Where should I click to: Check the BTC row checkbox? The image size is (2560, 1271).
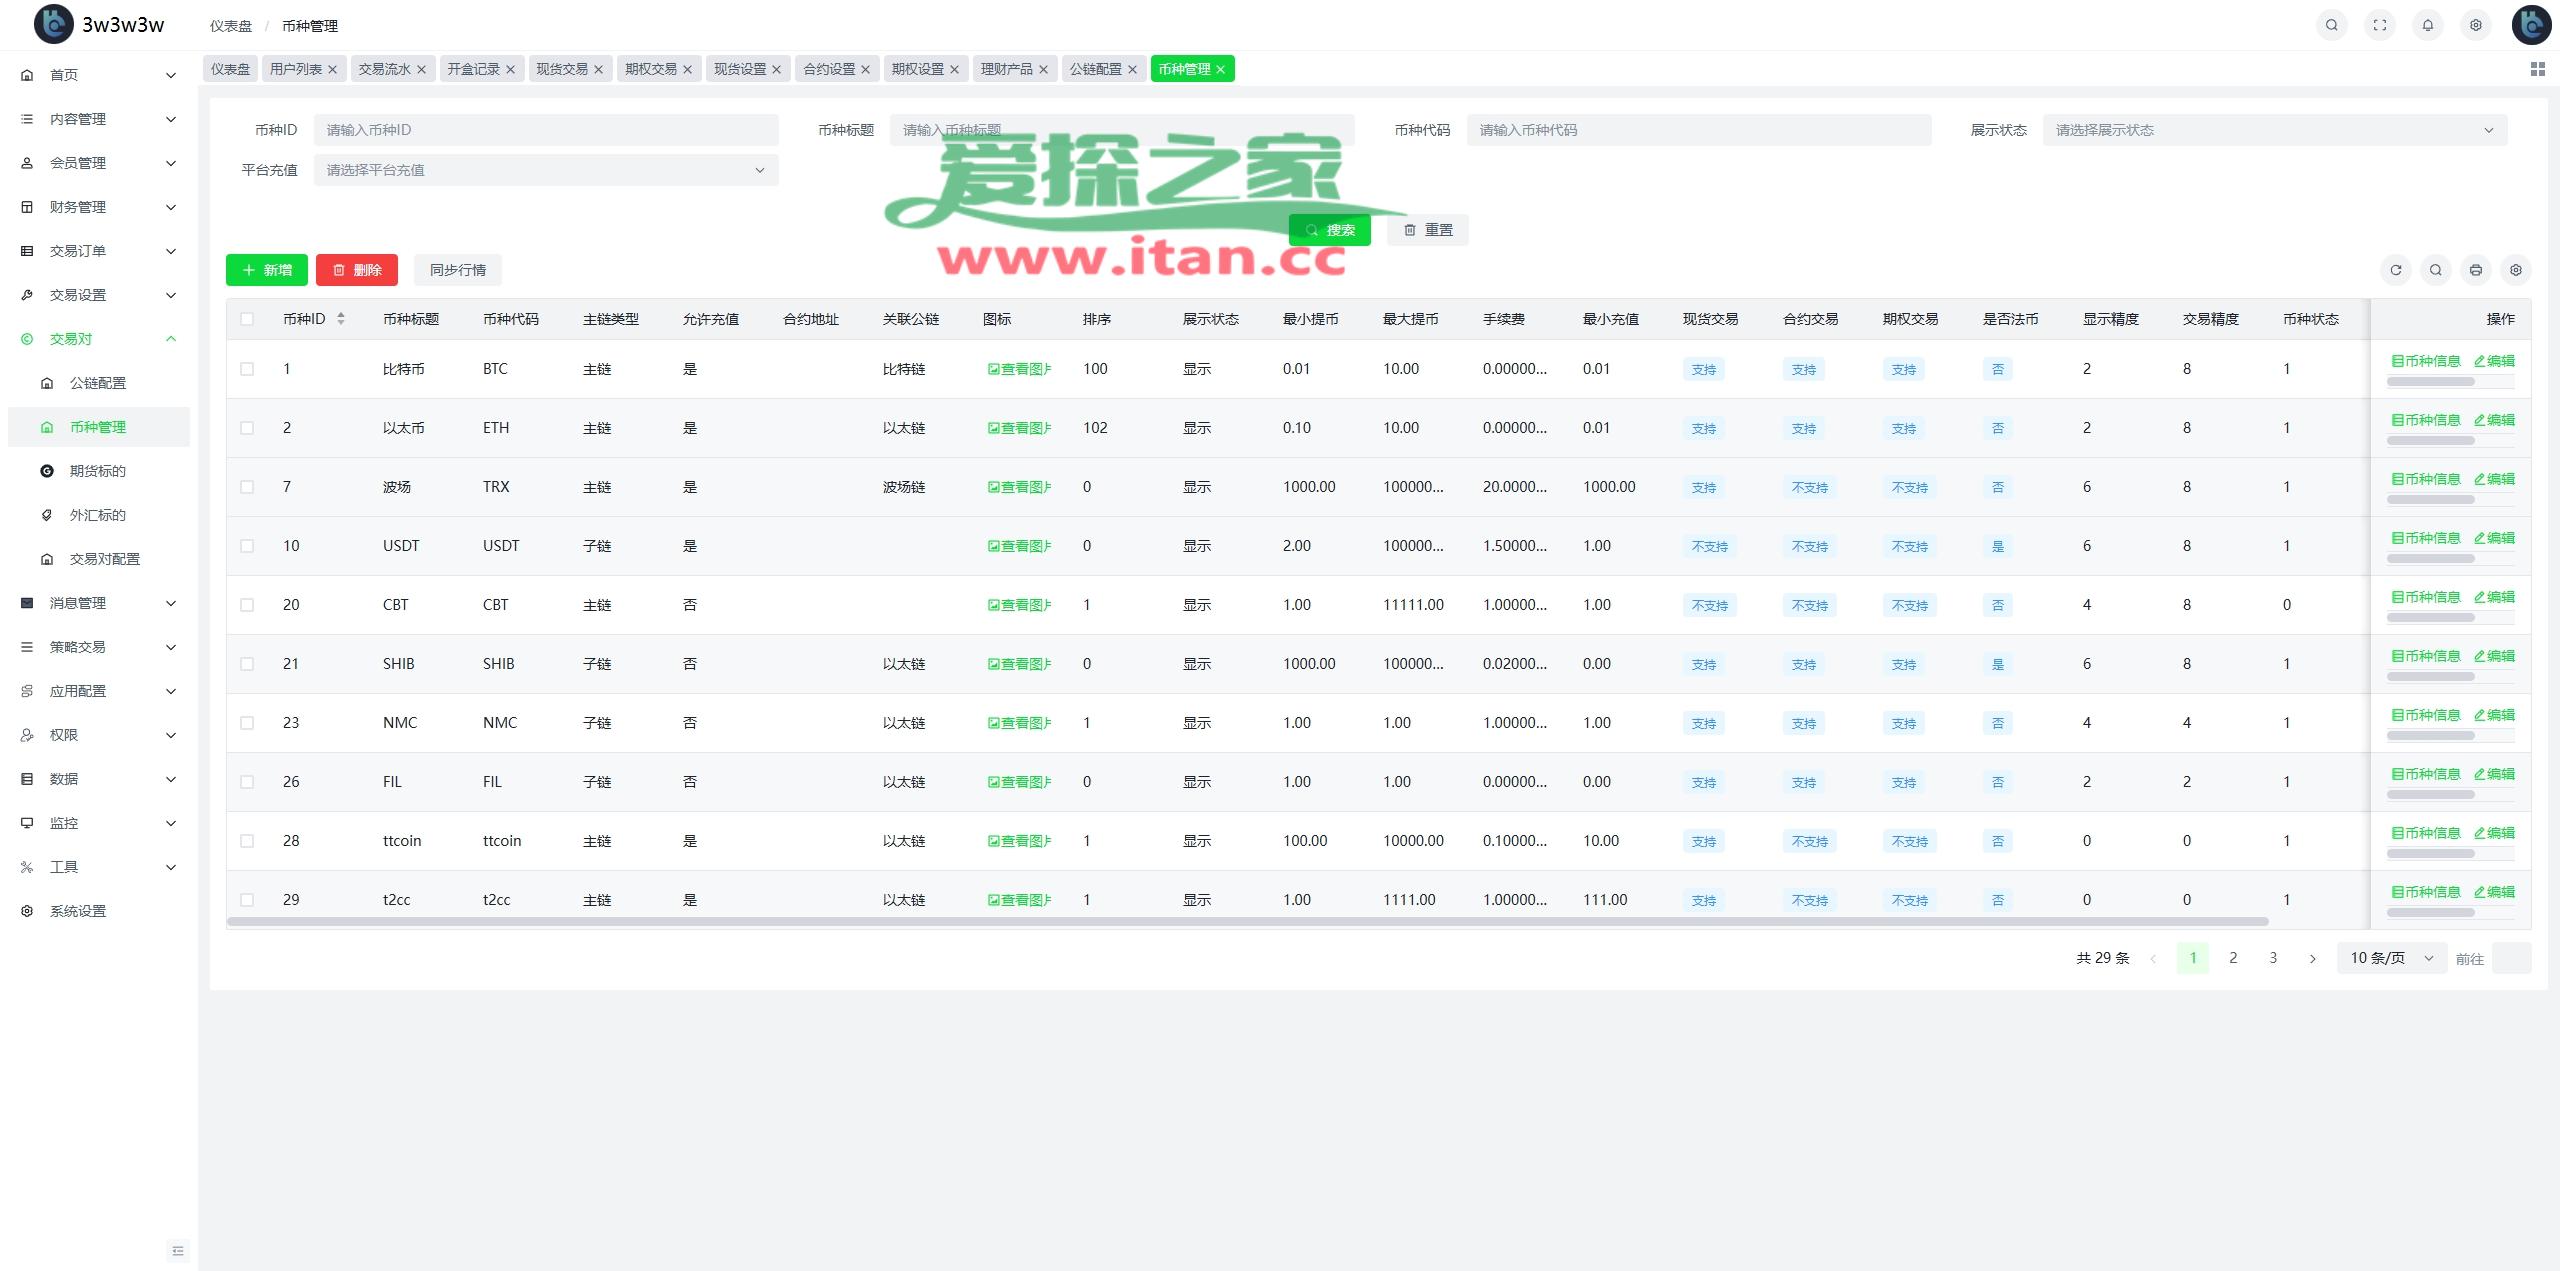pyautogui.click(x=247, y=369)
